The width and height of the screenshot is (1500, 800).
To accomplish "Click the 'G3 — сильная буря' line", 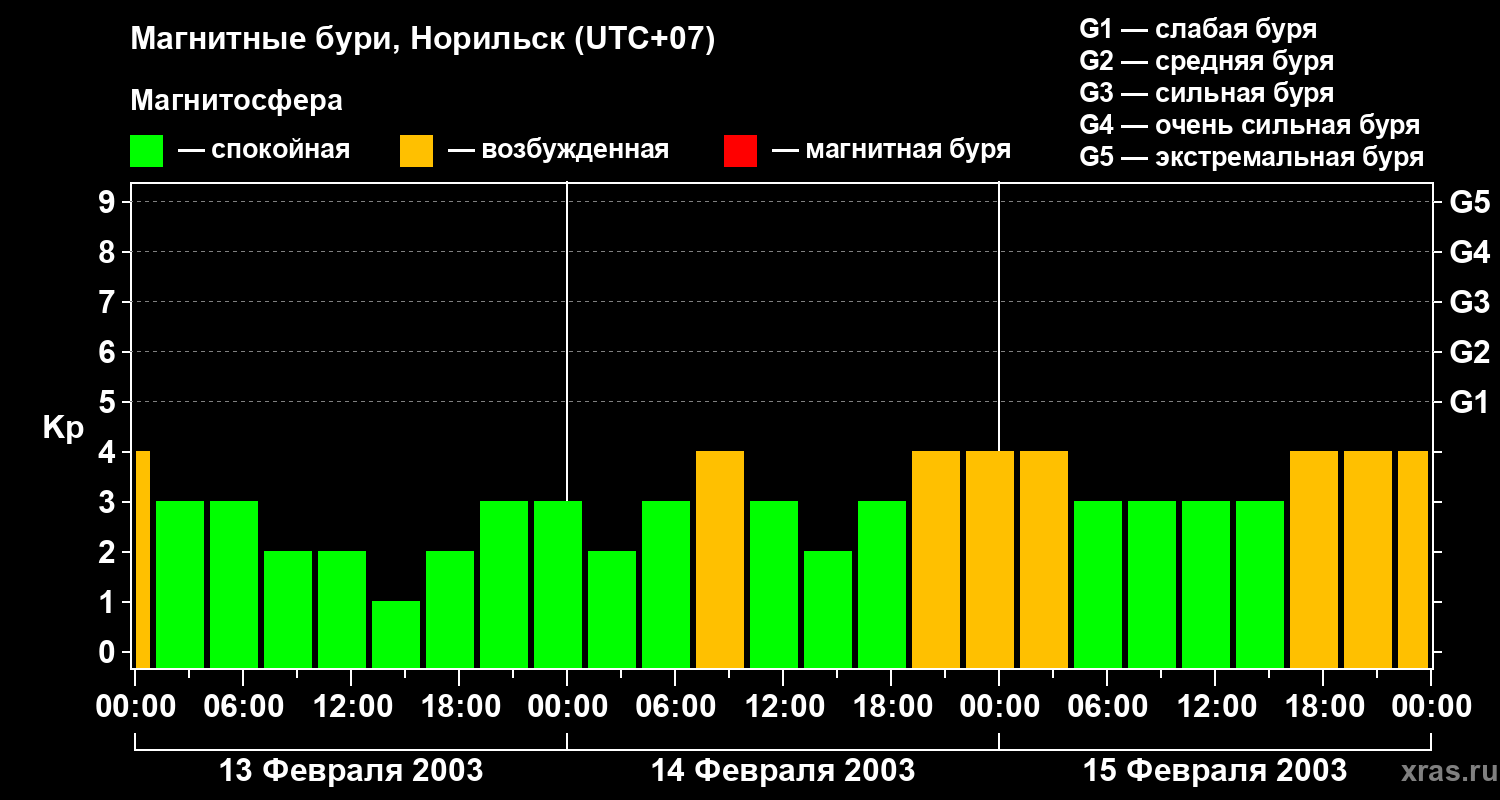I will click(x=1206, y=93).
